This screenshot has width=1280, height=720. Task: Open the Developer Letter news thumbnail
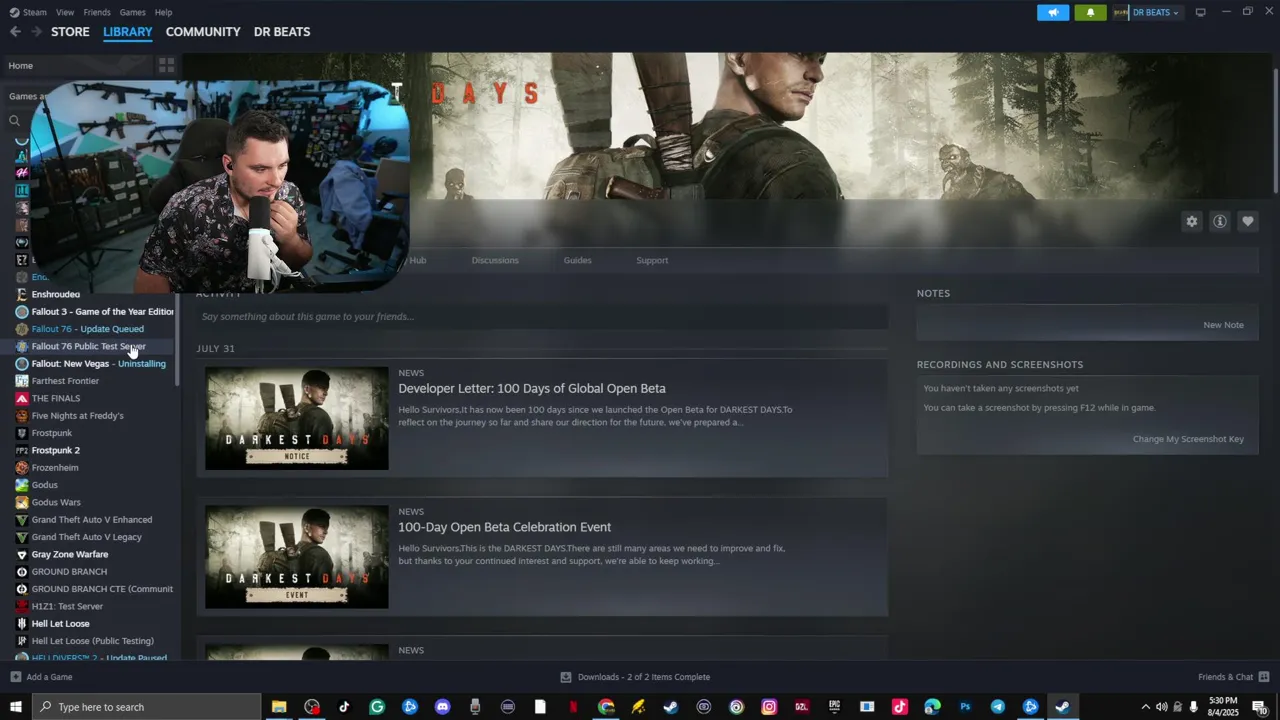pos(297,418)
